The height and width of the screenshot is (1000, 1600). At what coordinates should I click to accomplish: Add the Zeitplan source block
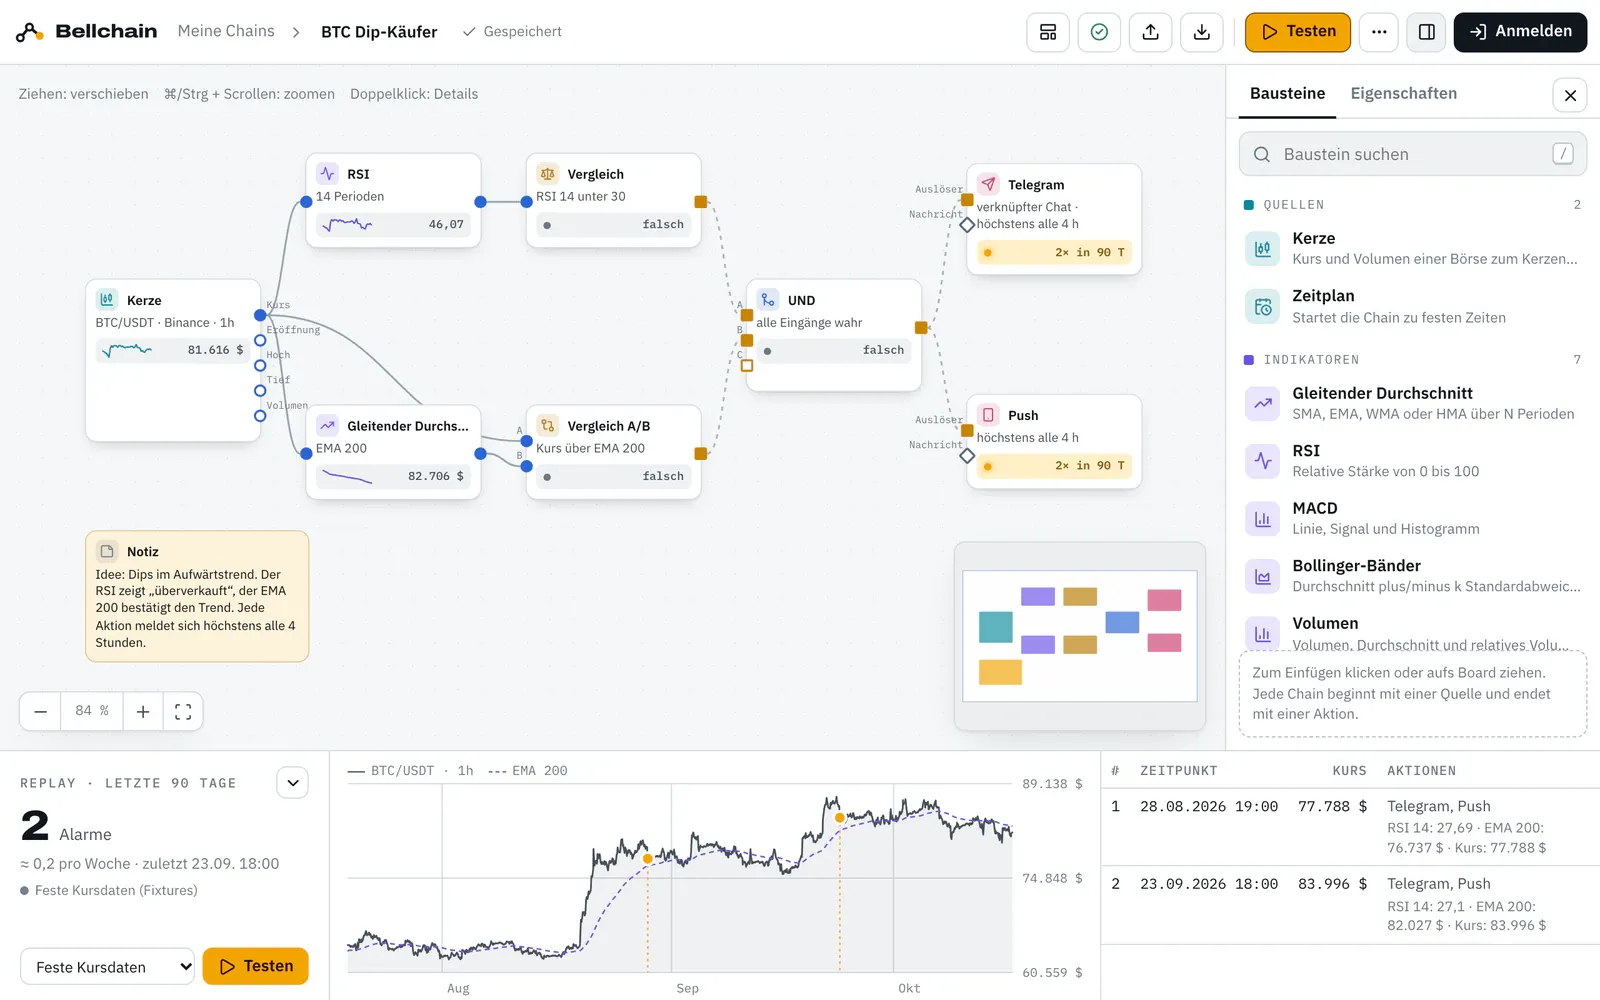tap(1413, 306)
